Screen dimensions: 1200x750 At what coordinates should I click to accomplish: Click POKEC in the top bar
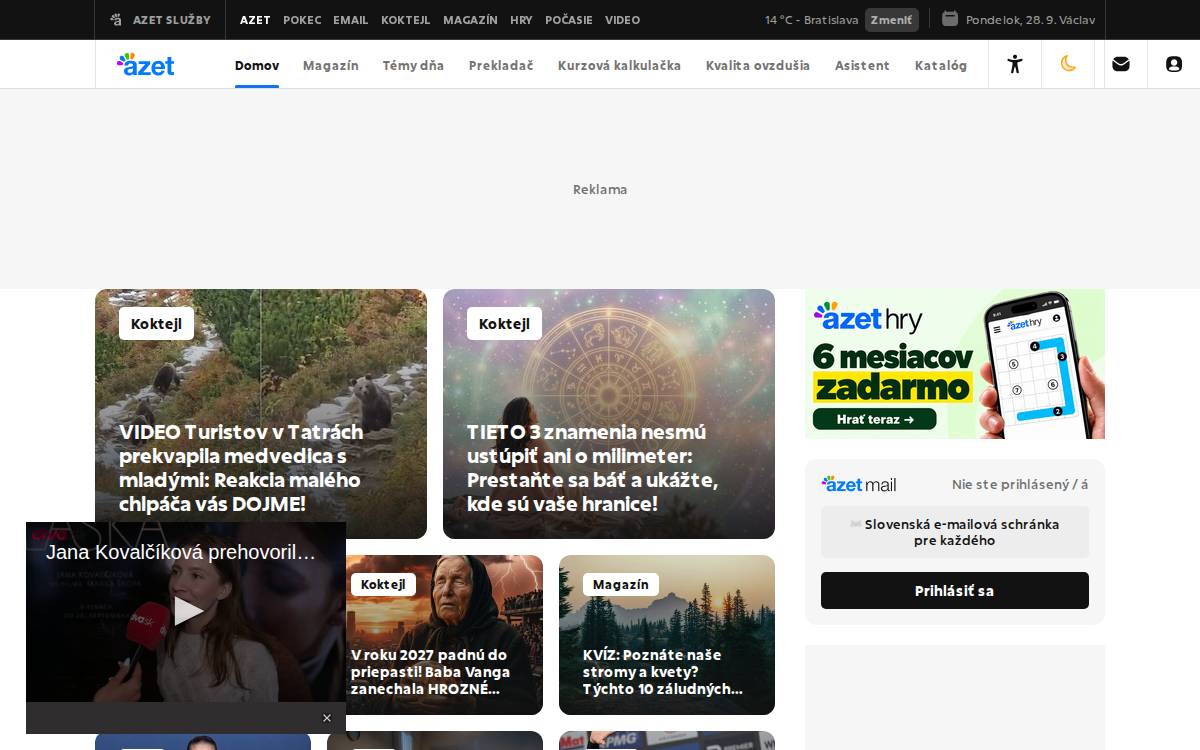pos(302,20)
